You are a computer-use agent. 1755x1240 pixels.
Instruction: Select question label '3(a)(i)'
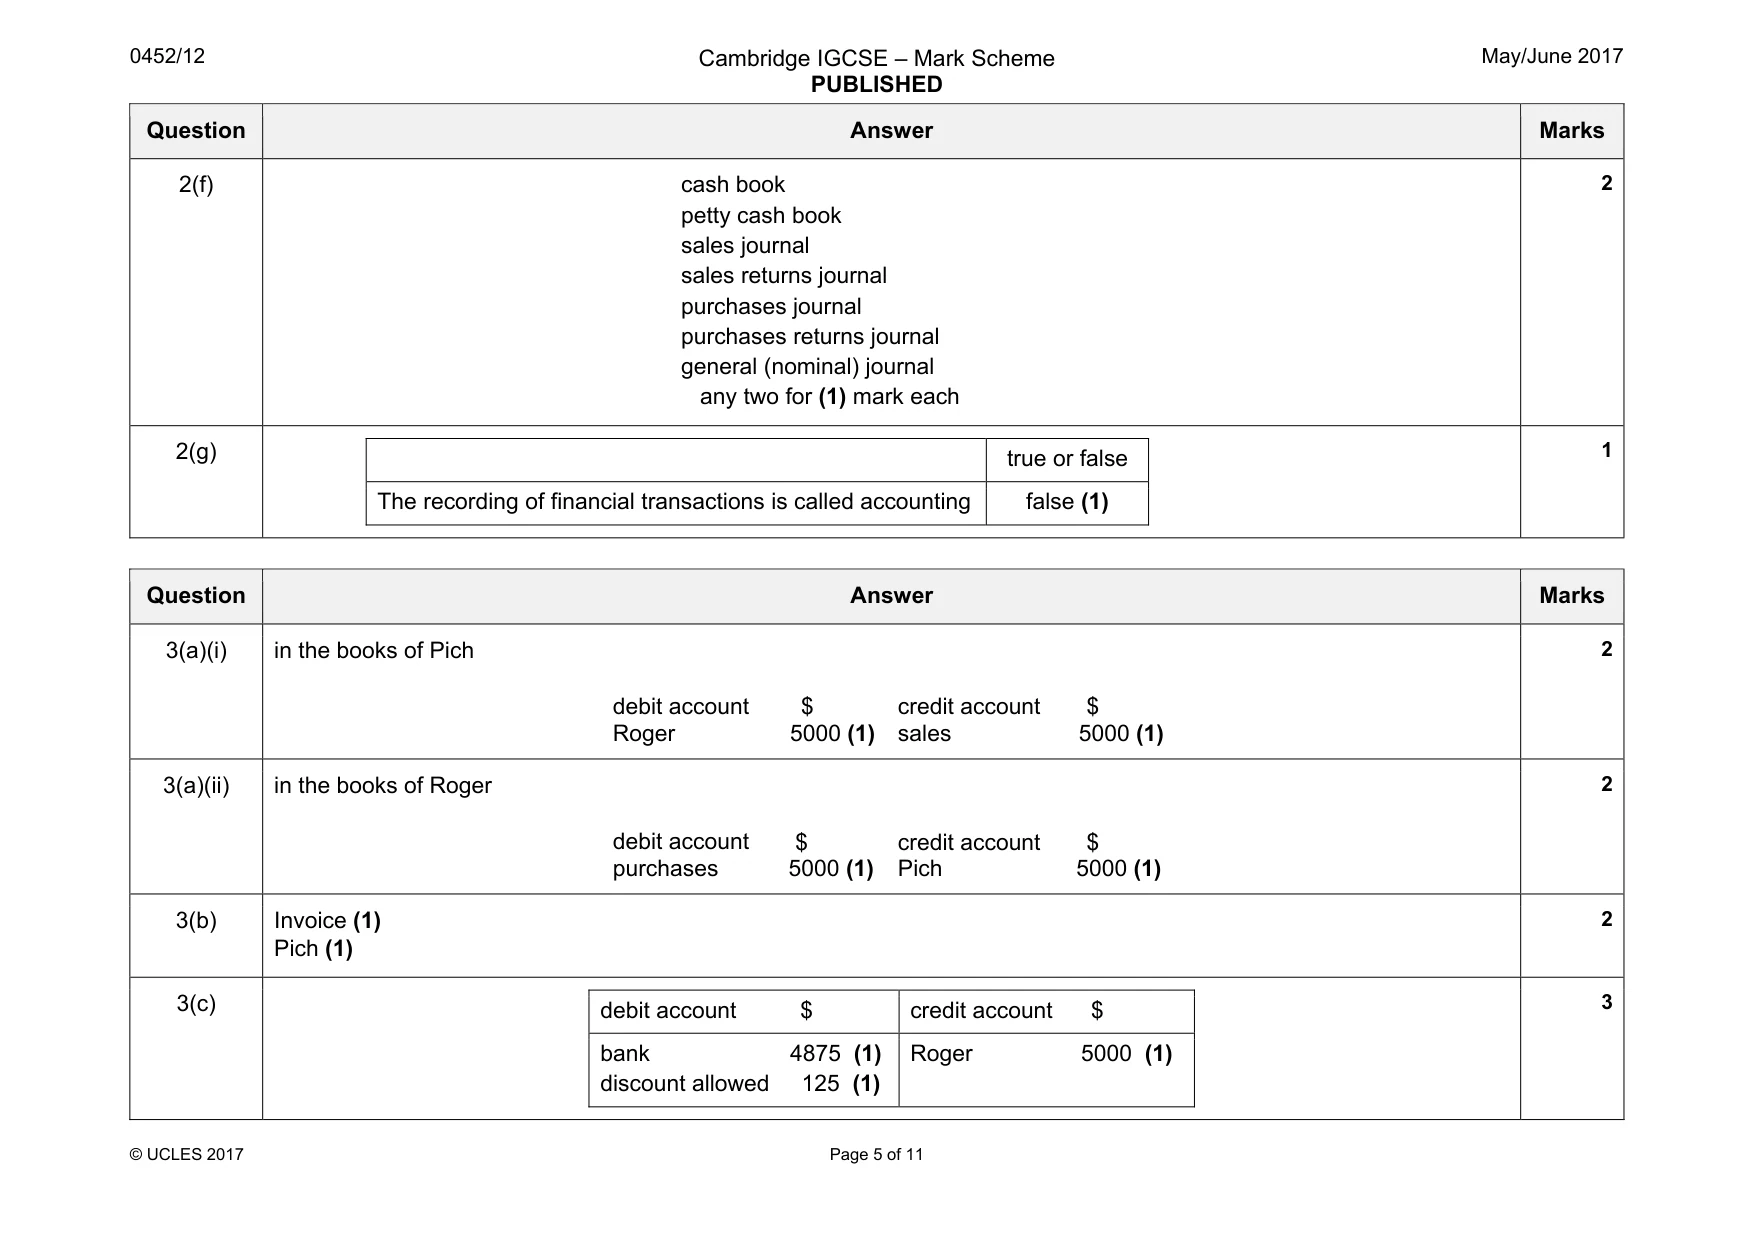(196, 651)
